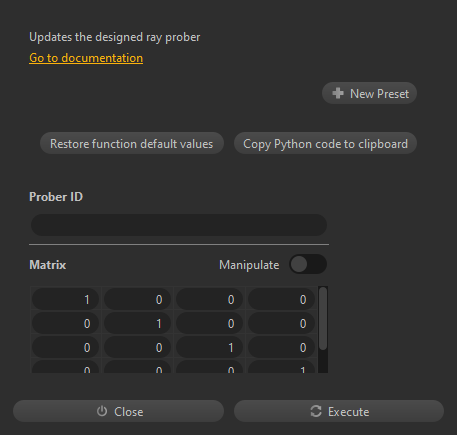Select matrix cell row three column three
457x435 pixels.
coord(209,347)
